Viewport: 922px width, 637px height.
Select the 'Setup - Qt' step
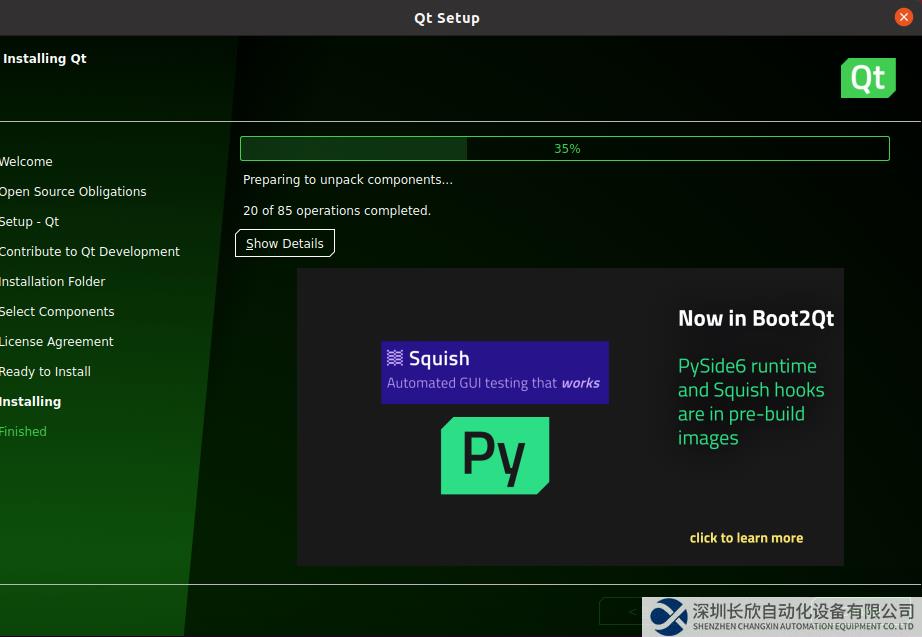click(29, 221)
